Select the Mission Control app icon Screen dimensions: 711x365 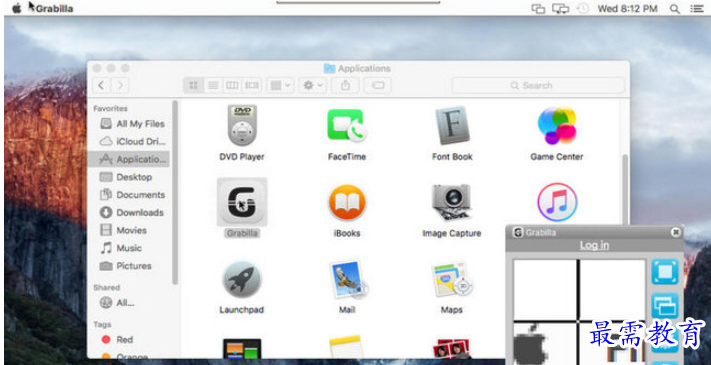click(x=242, y=348)
